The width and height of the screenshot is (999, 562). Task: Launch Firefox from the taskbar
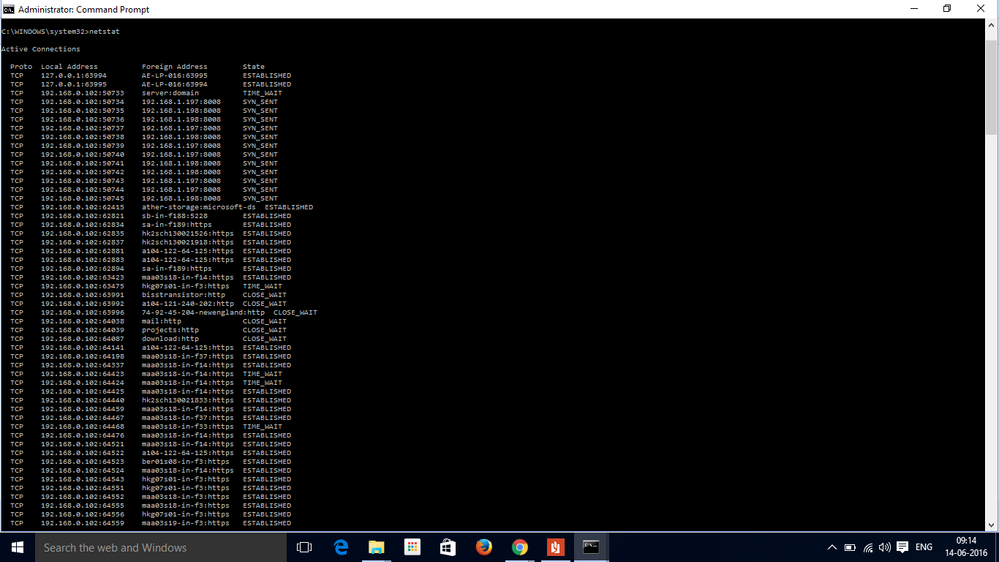click(484, 547)
